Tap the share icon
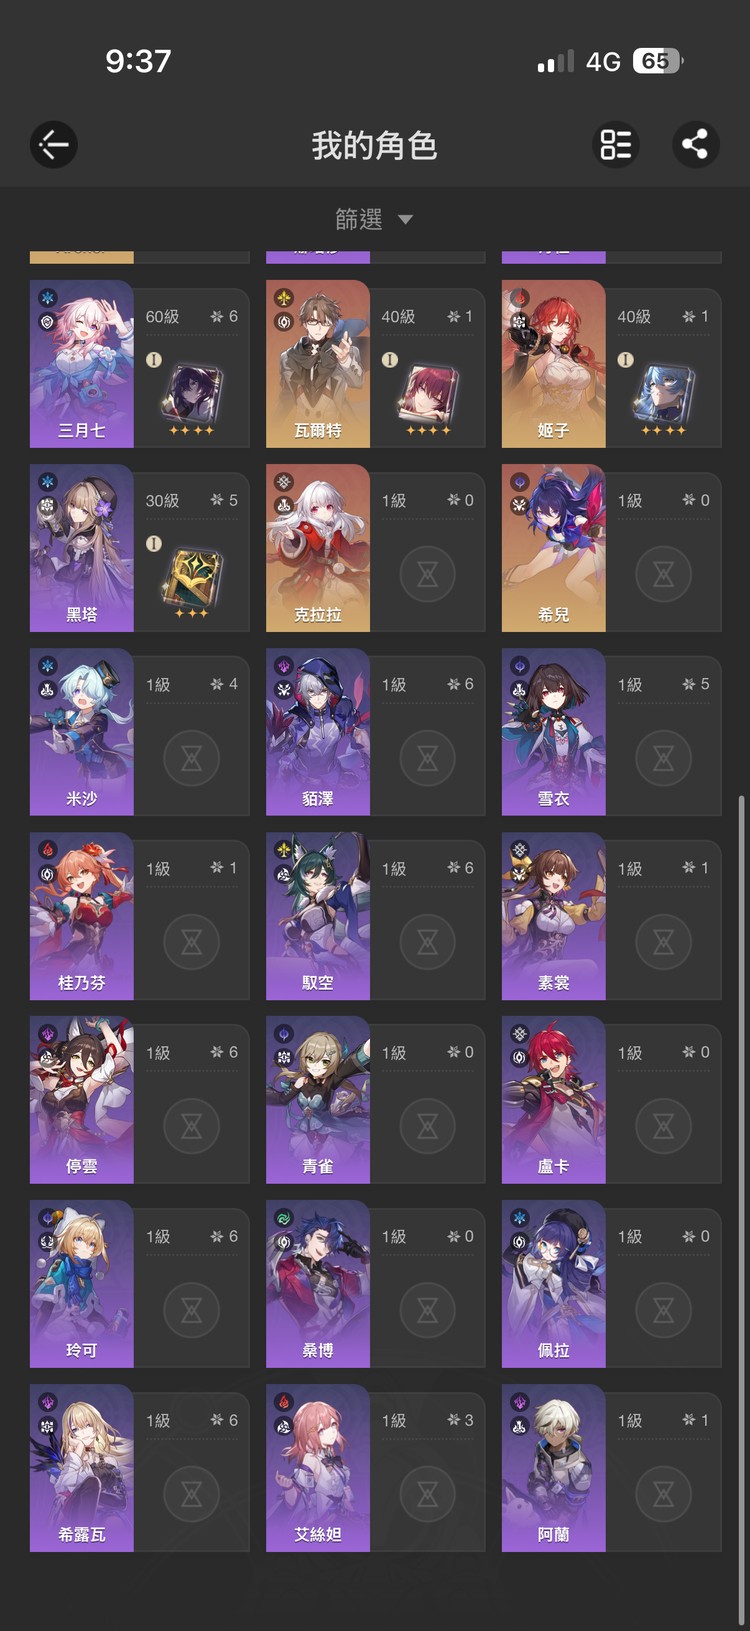The width and height of the screenshot is (750, 1631). (x=695, y=144)
